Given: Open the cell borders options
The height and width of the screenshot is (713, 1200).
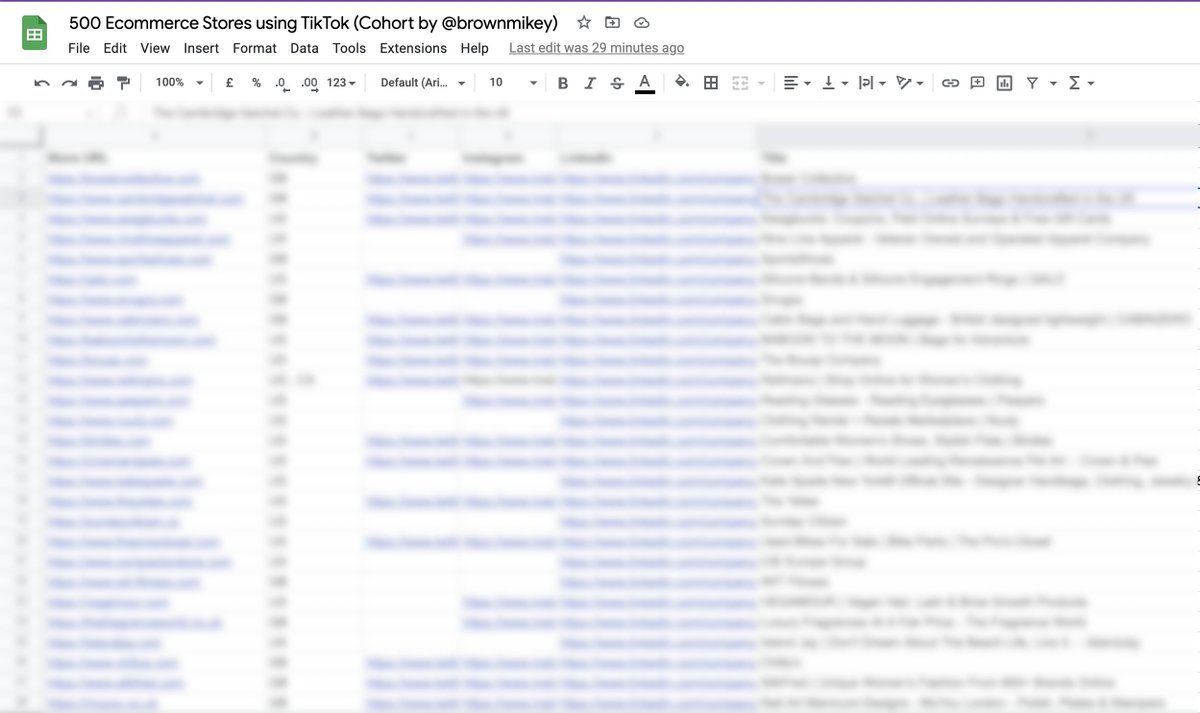Looking at the screenshot, I should 711,83.
